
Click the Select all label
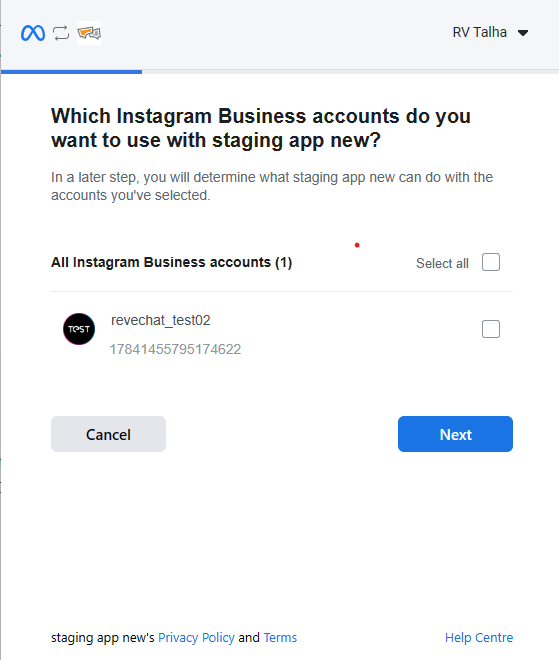pos(442,263)
